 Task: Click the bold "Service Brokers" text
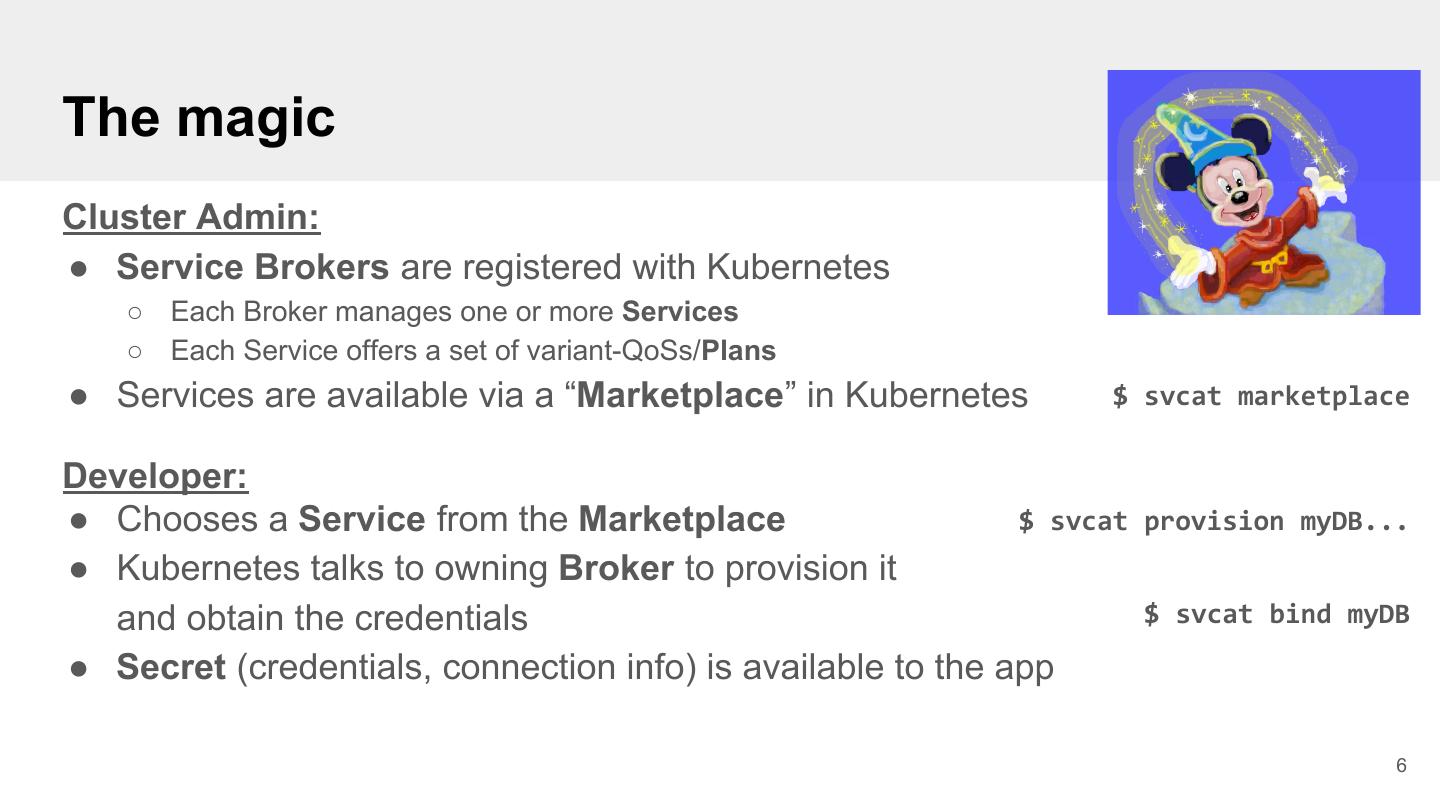(253, 268)
